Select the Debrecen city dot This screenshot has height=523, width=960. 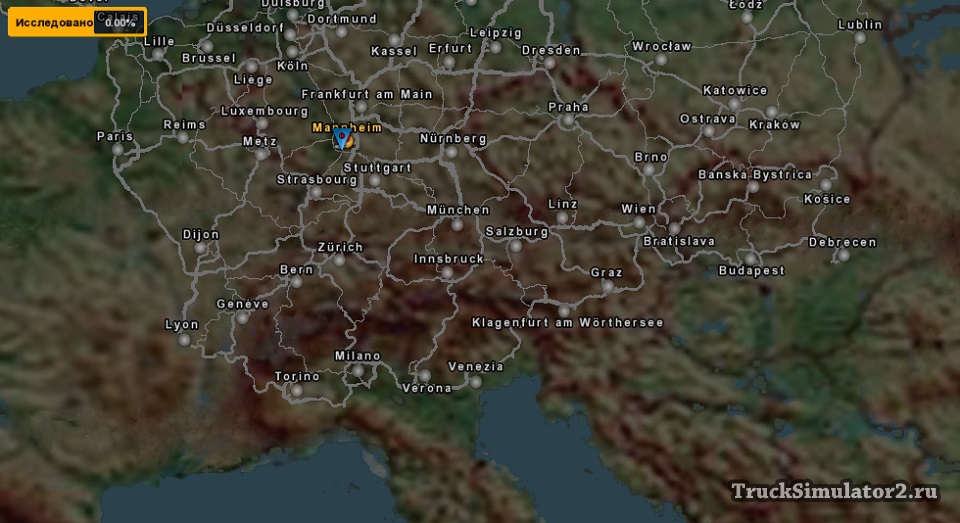(x=843, y=255)
